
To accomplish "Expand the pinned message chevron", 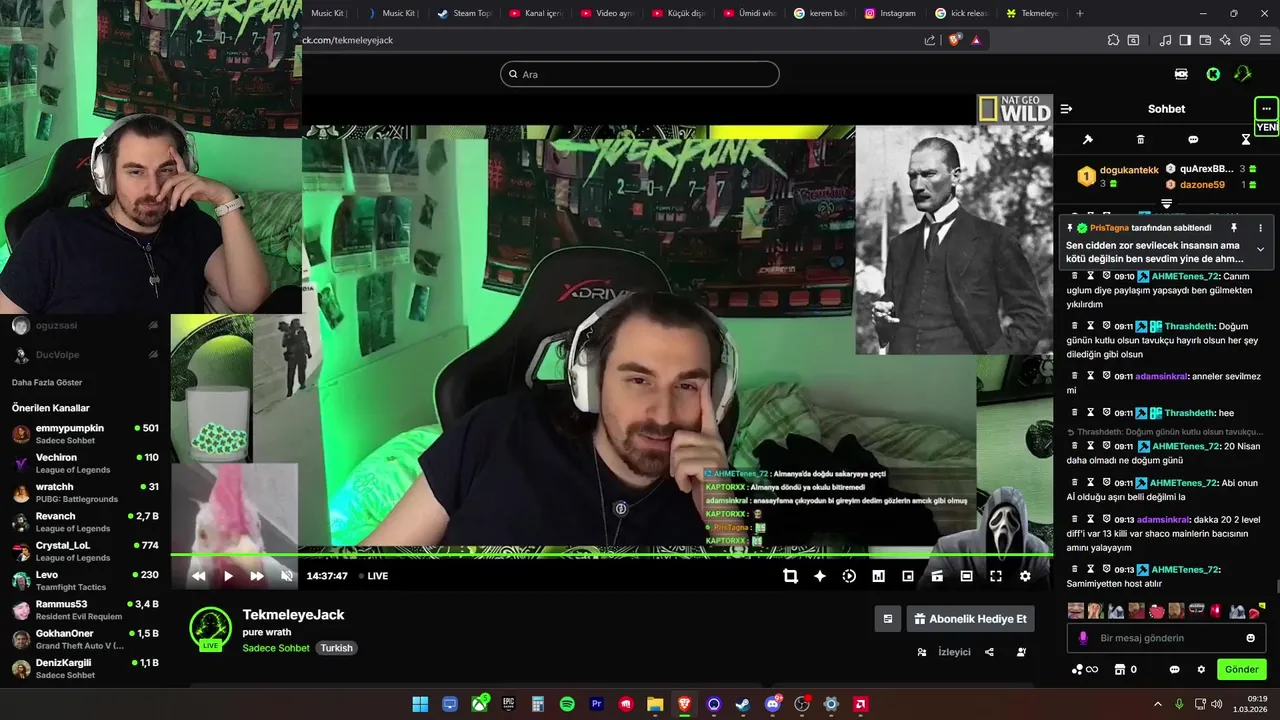I will point(1260,249).
